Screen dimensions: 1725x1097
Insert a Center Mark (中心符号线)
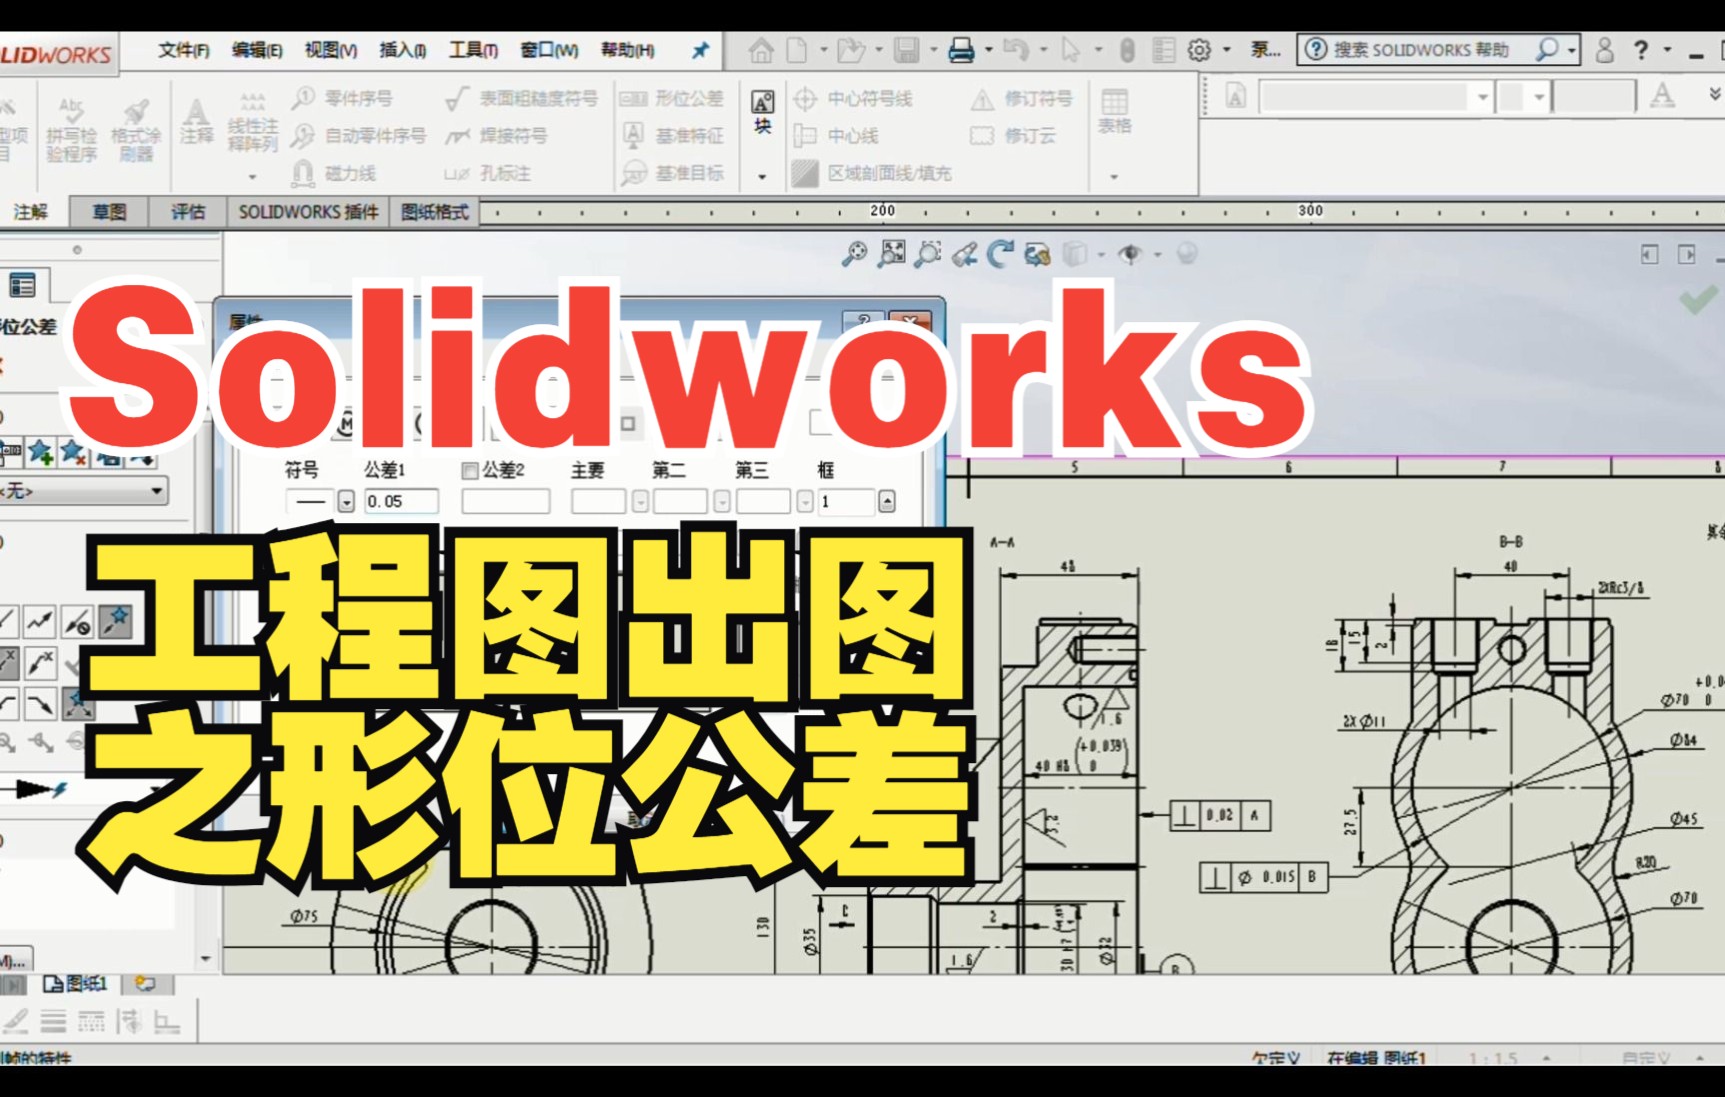coord(853,98)
